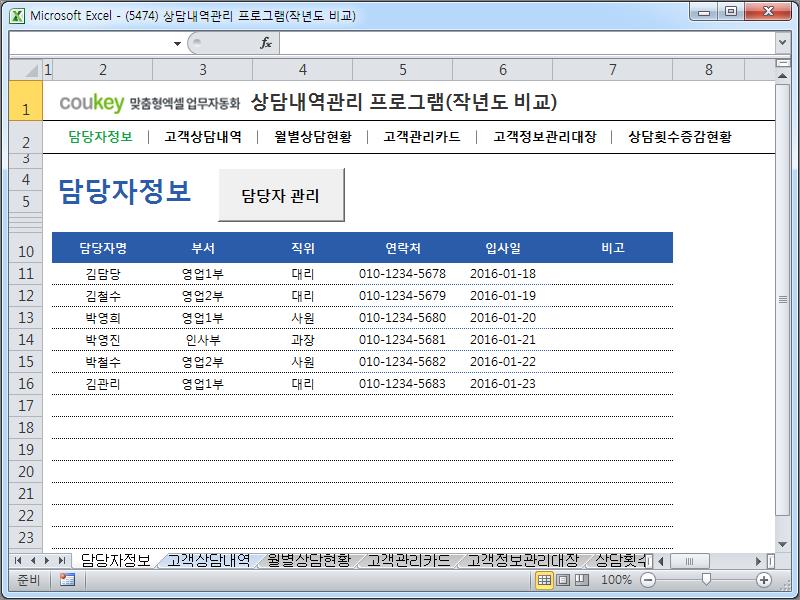Select cell with name 박영희

(x=103, y=318)
